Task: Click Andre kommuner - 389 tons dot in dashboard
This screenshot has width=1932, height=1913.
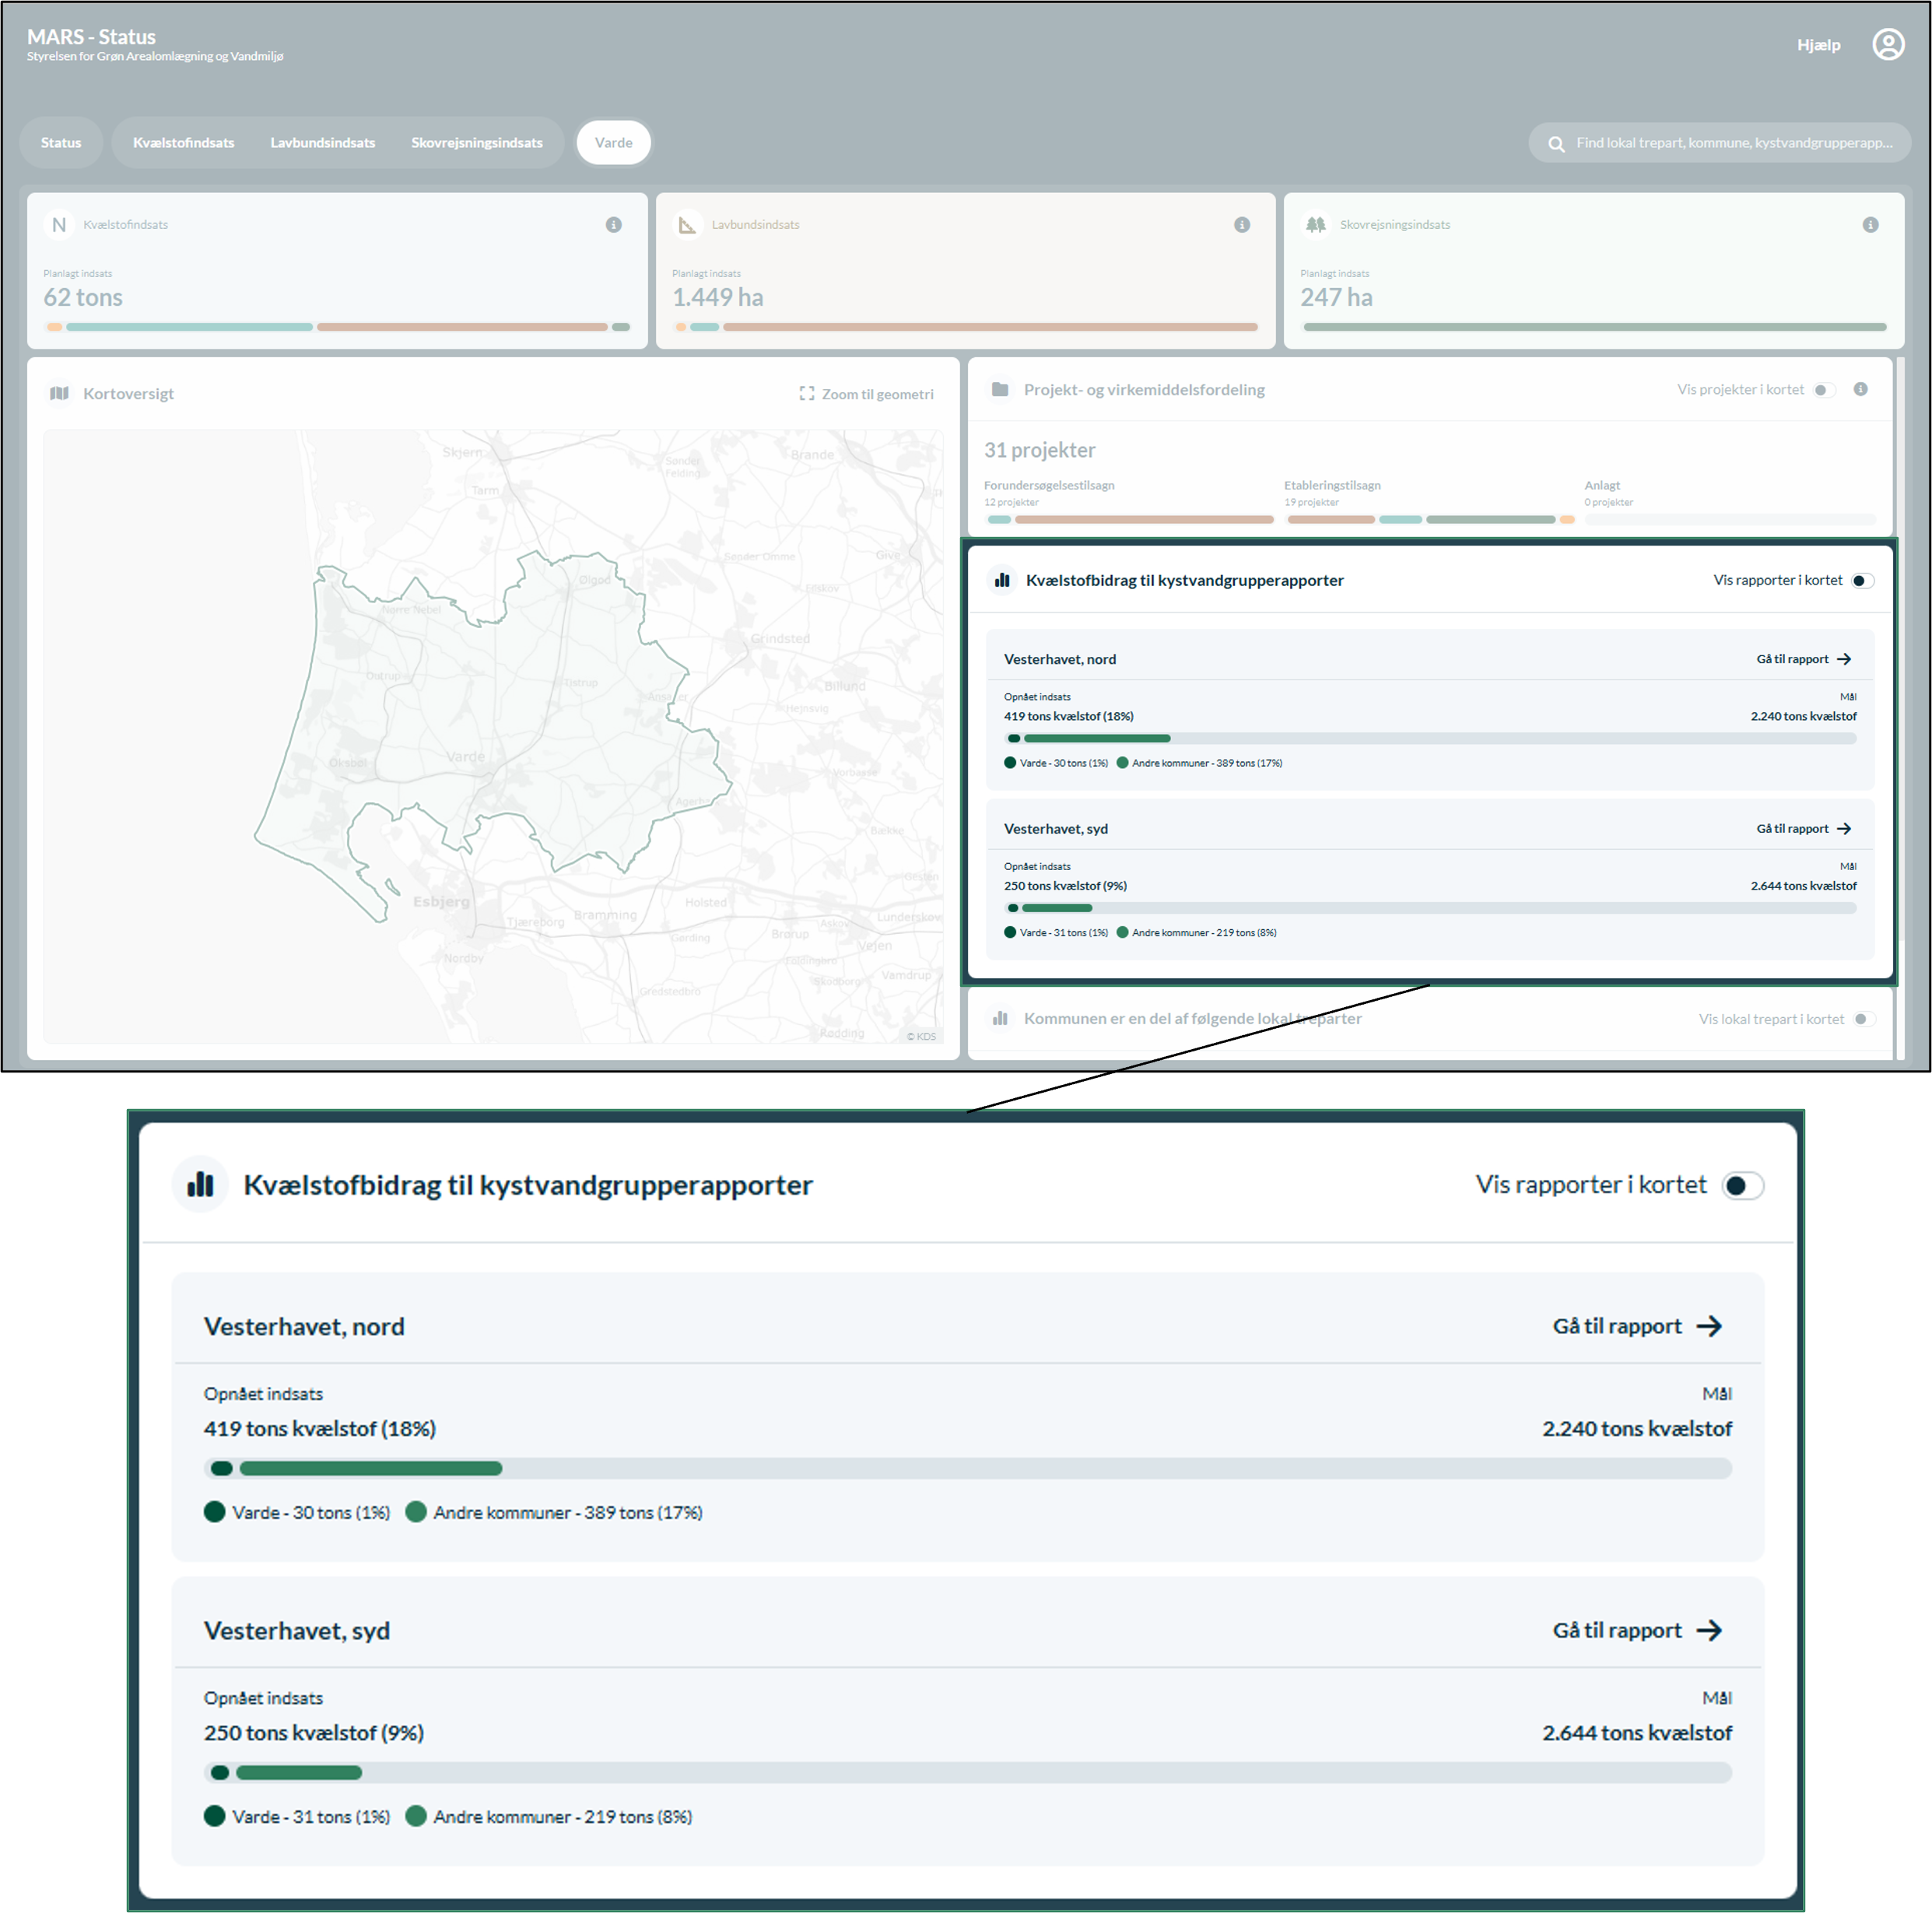Action: tap(1122, 763)
